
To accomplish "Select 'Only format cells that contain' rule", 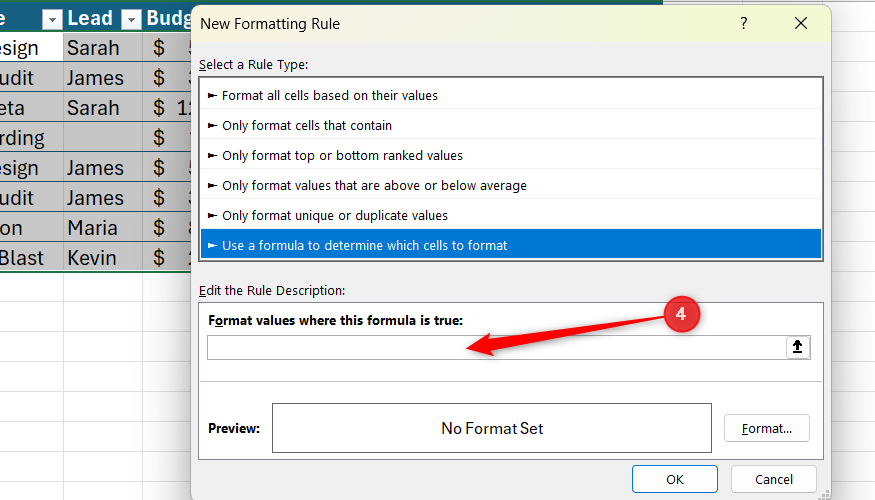I will coord(511,126).
